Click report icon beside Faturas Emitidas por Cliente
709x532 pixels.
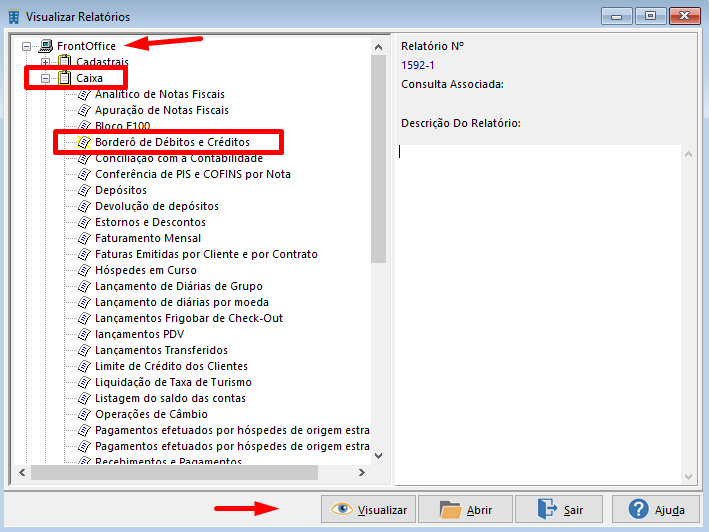pyautogui.click(x=84, y=254)
